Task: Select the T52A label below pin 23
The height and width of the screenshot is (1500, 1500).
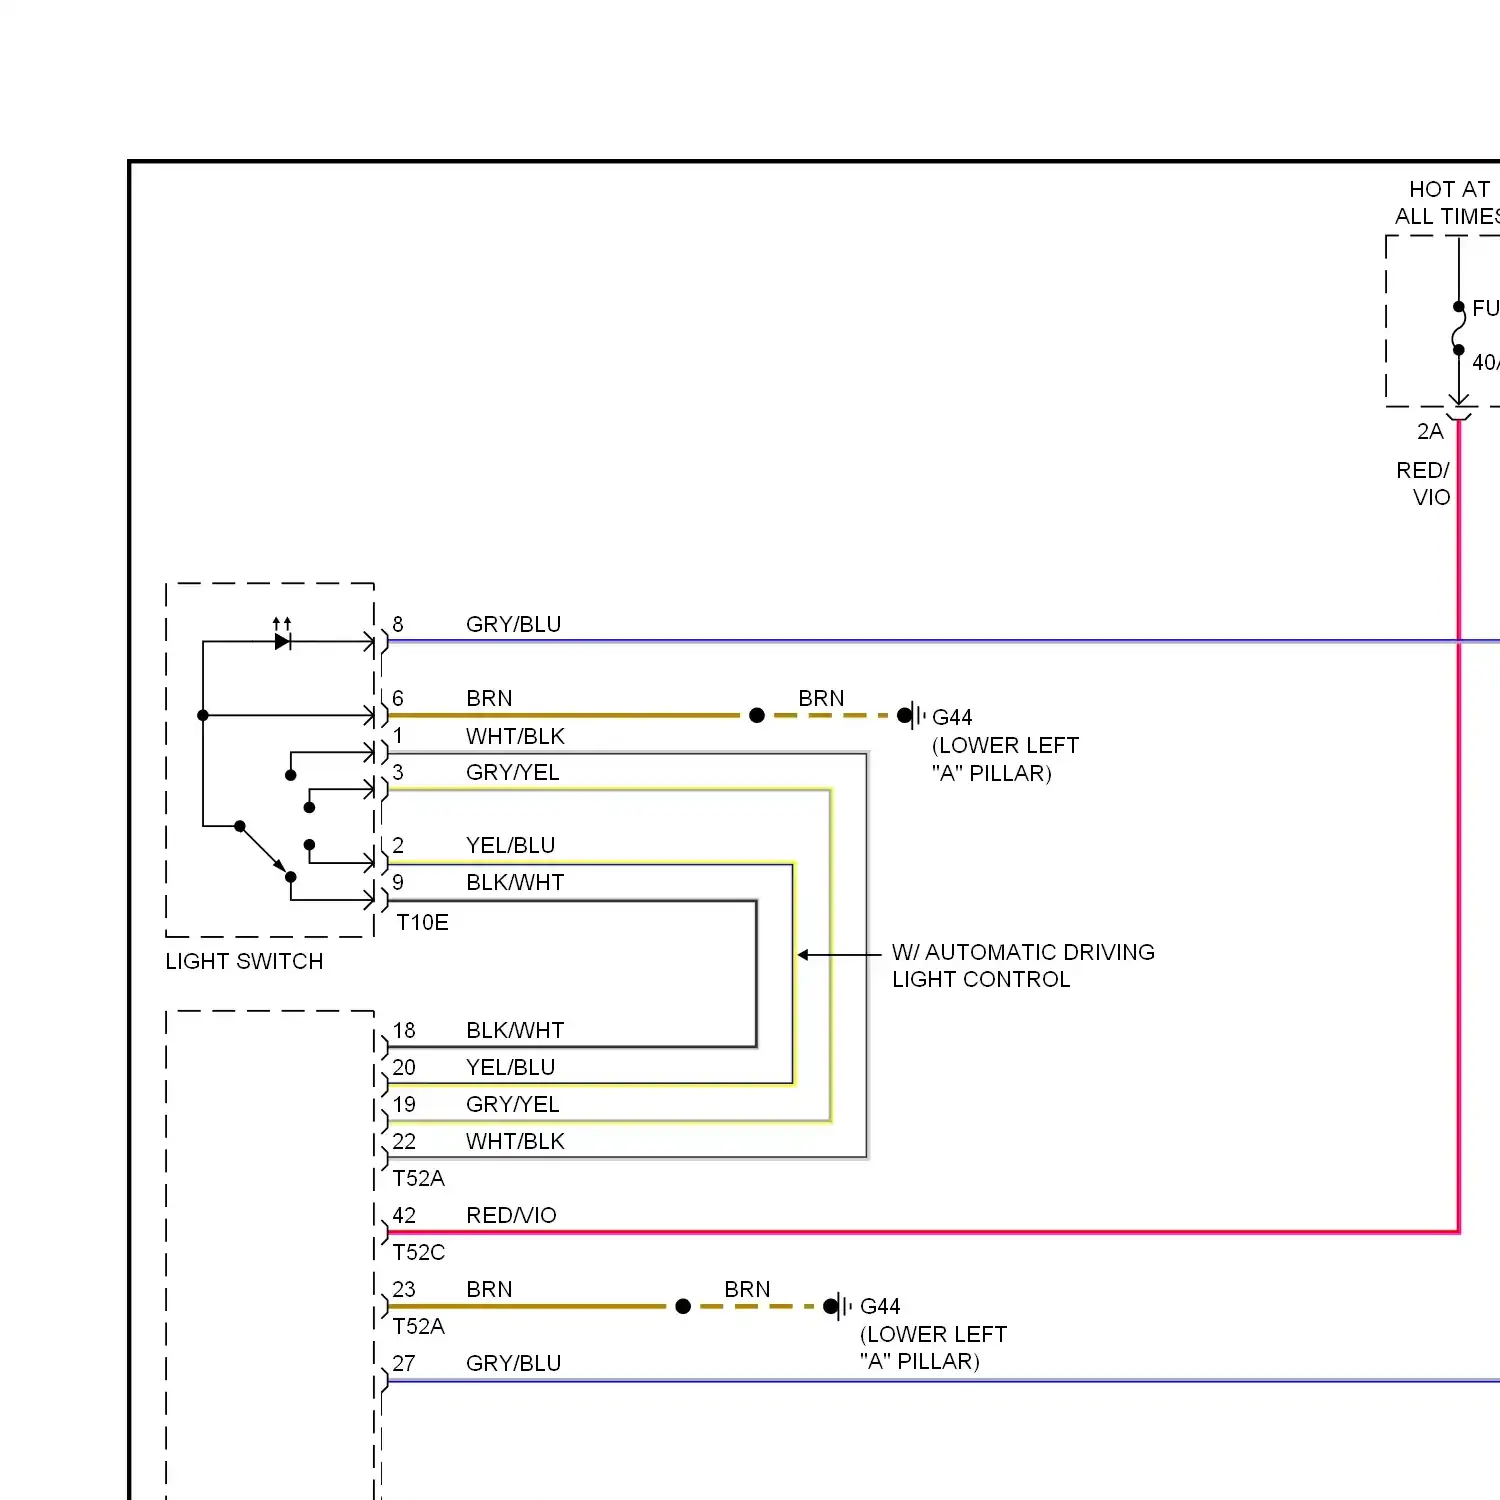Action: 418,1326
